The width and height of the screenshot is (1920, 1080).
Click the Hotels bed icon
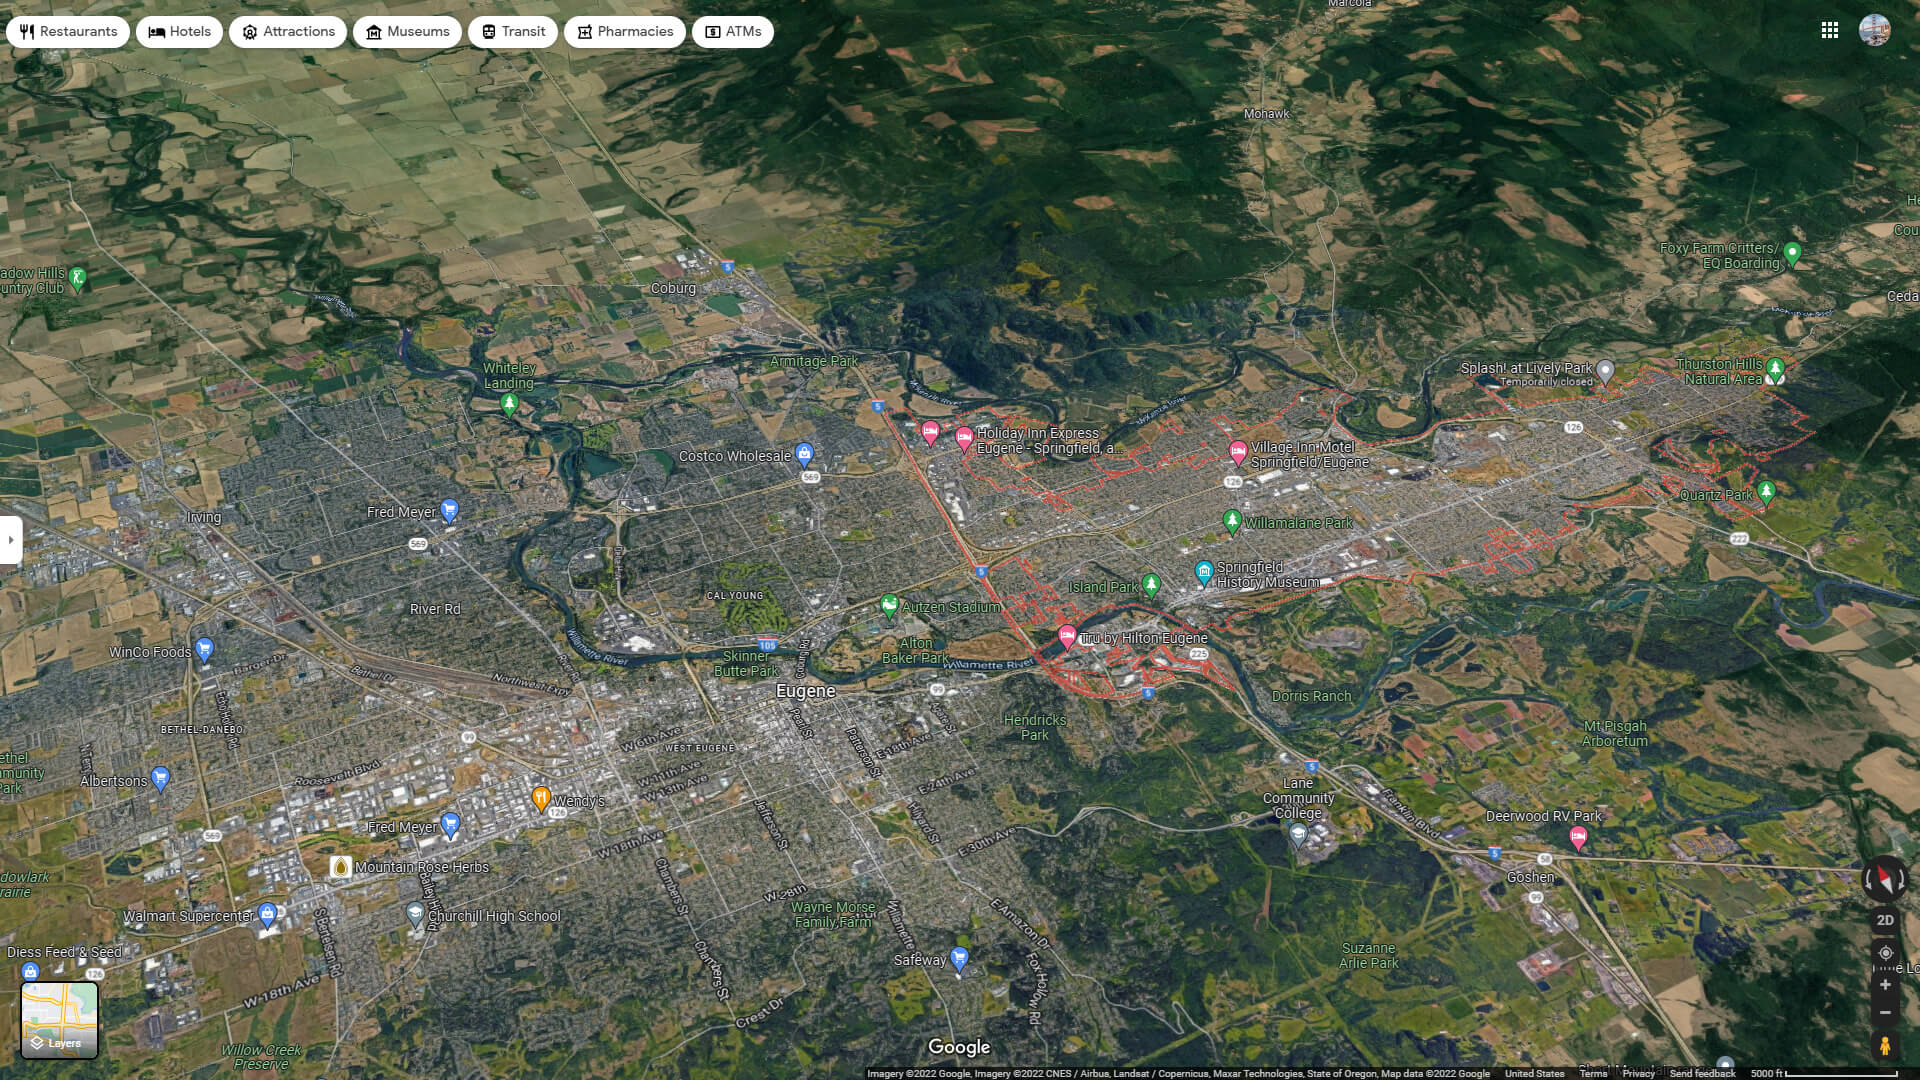click(x=155, y=31)
